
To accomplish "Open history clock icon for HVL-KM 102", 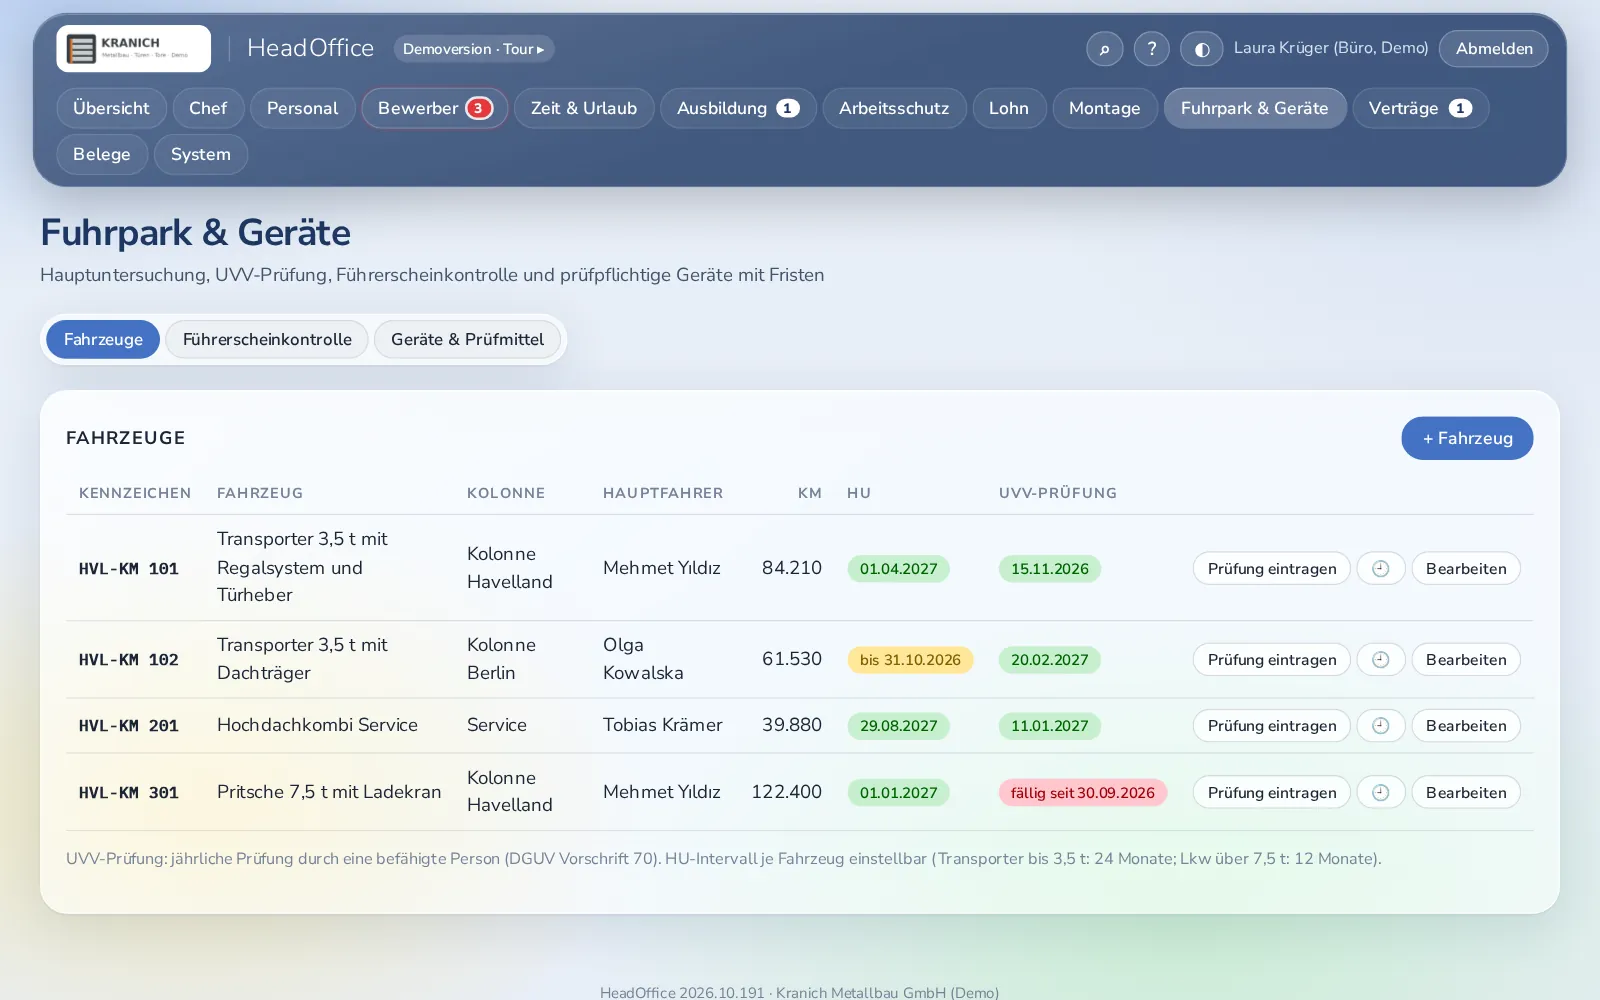I will pos(1381,659).
